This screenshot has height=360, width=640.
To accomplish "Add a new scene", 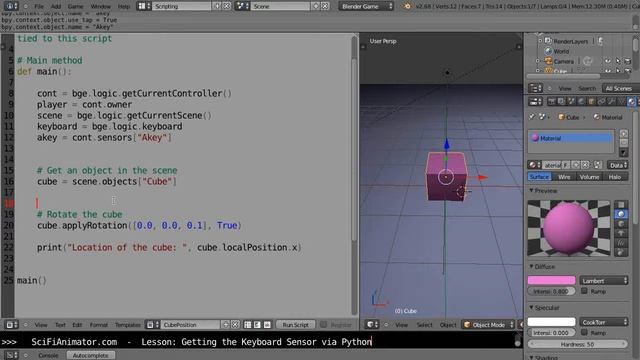I will tap(316, 6).
